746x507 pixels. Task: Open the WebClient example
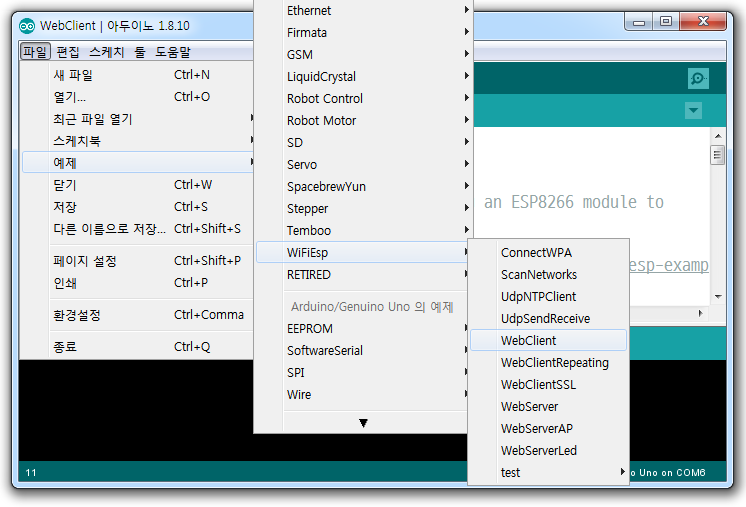(x=549, y=341)
